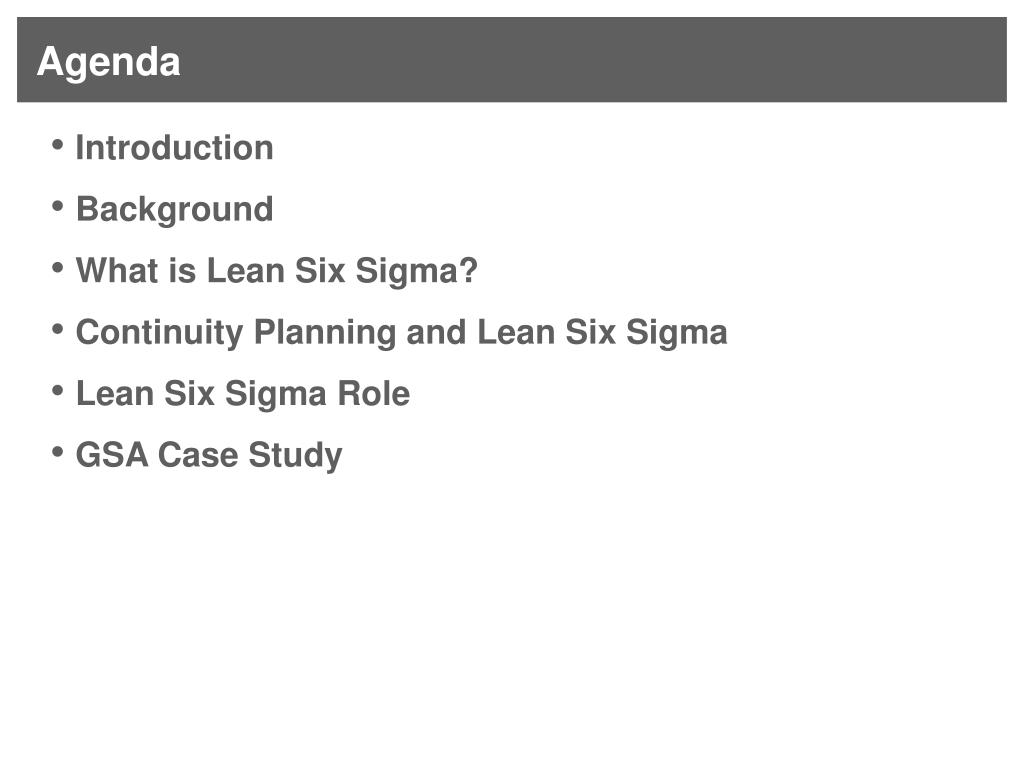
Task: Click the 'What is Lean Six Sigma?' line
Action: point(277,272)
